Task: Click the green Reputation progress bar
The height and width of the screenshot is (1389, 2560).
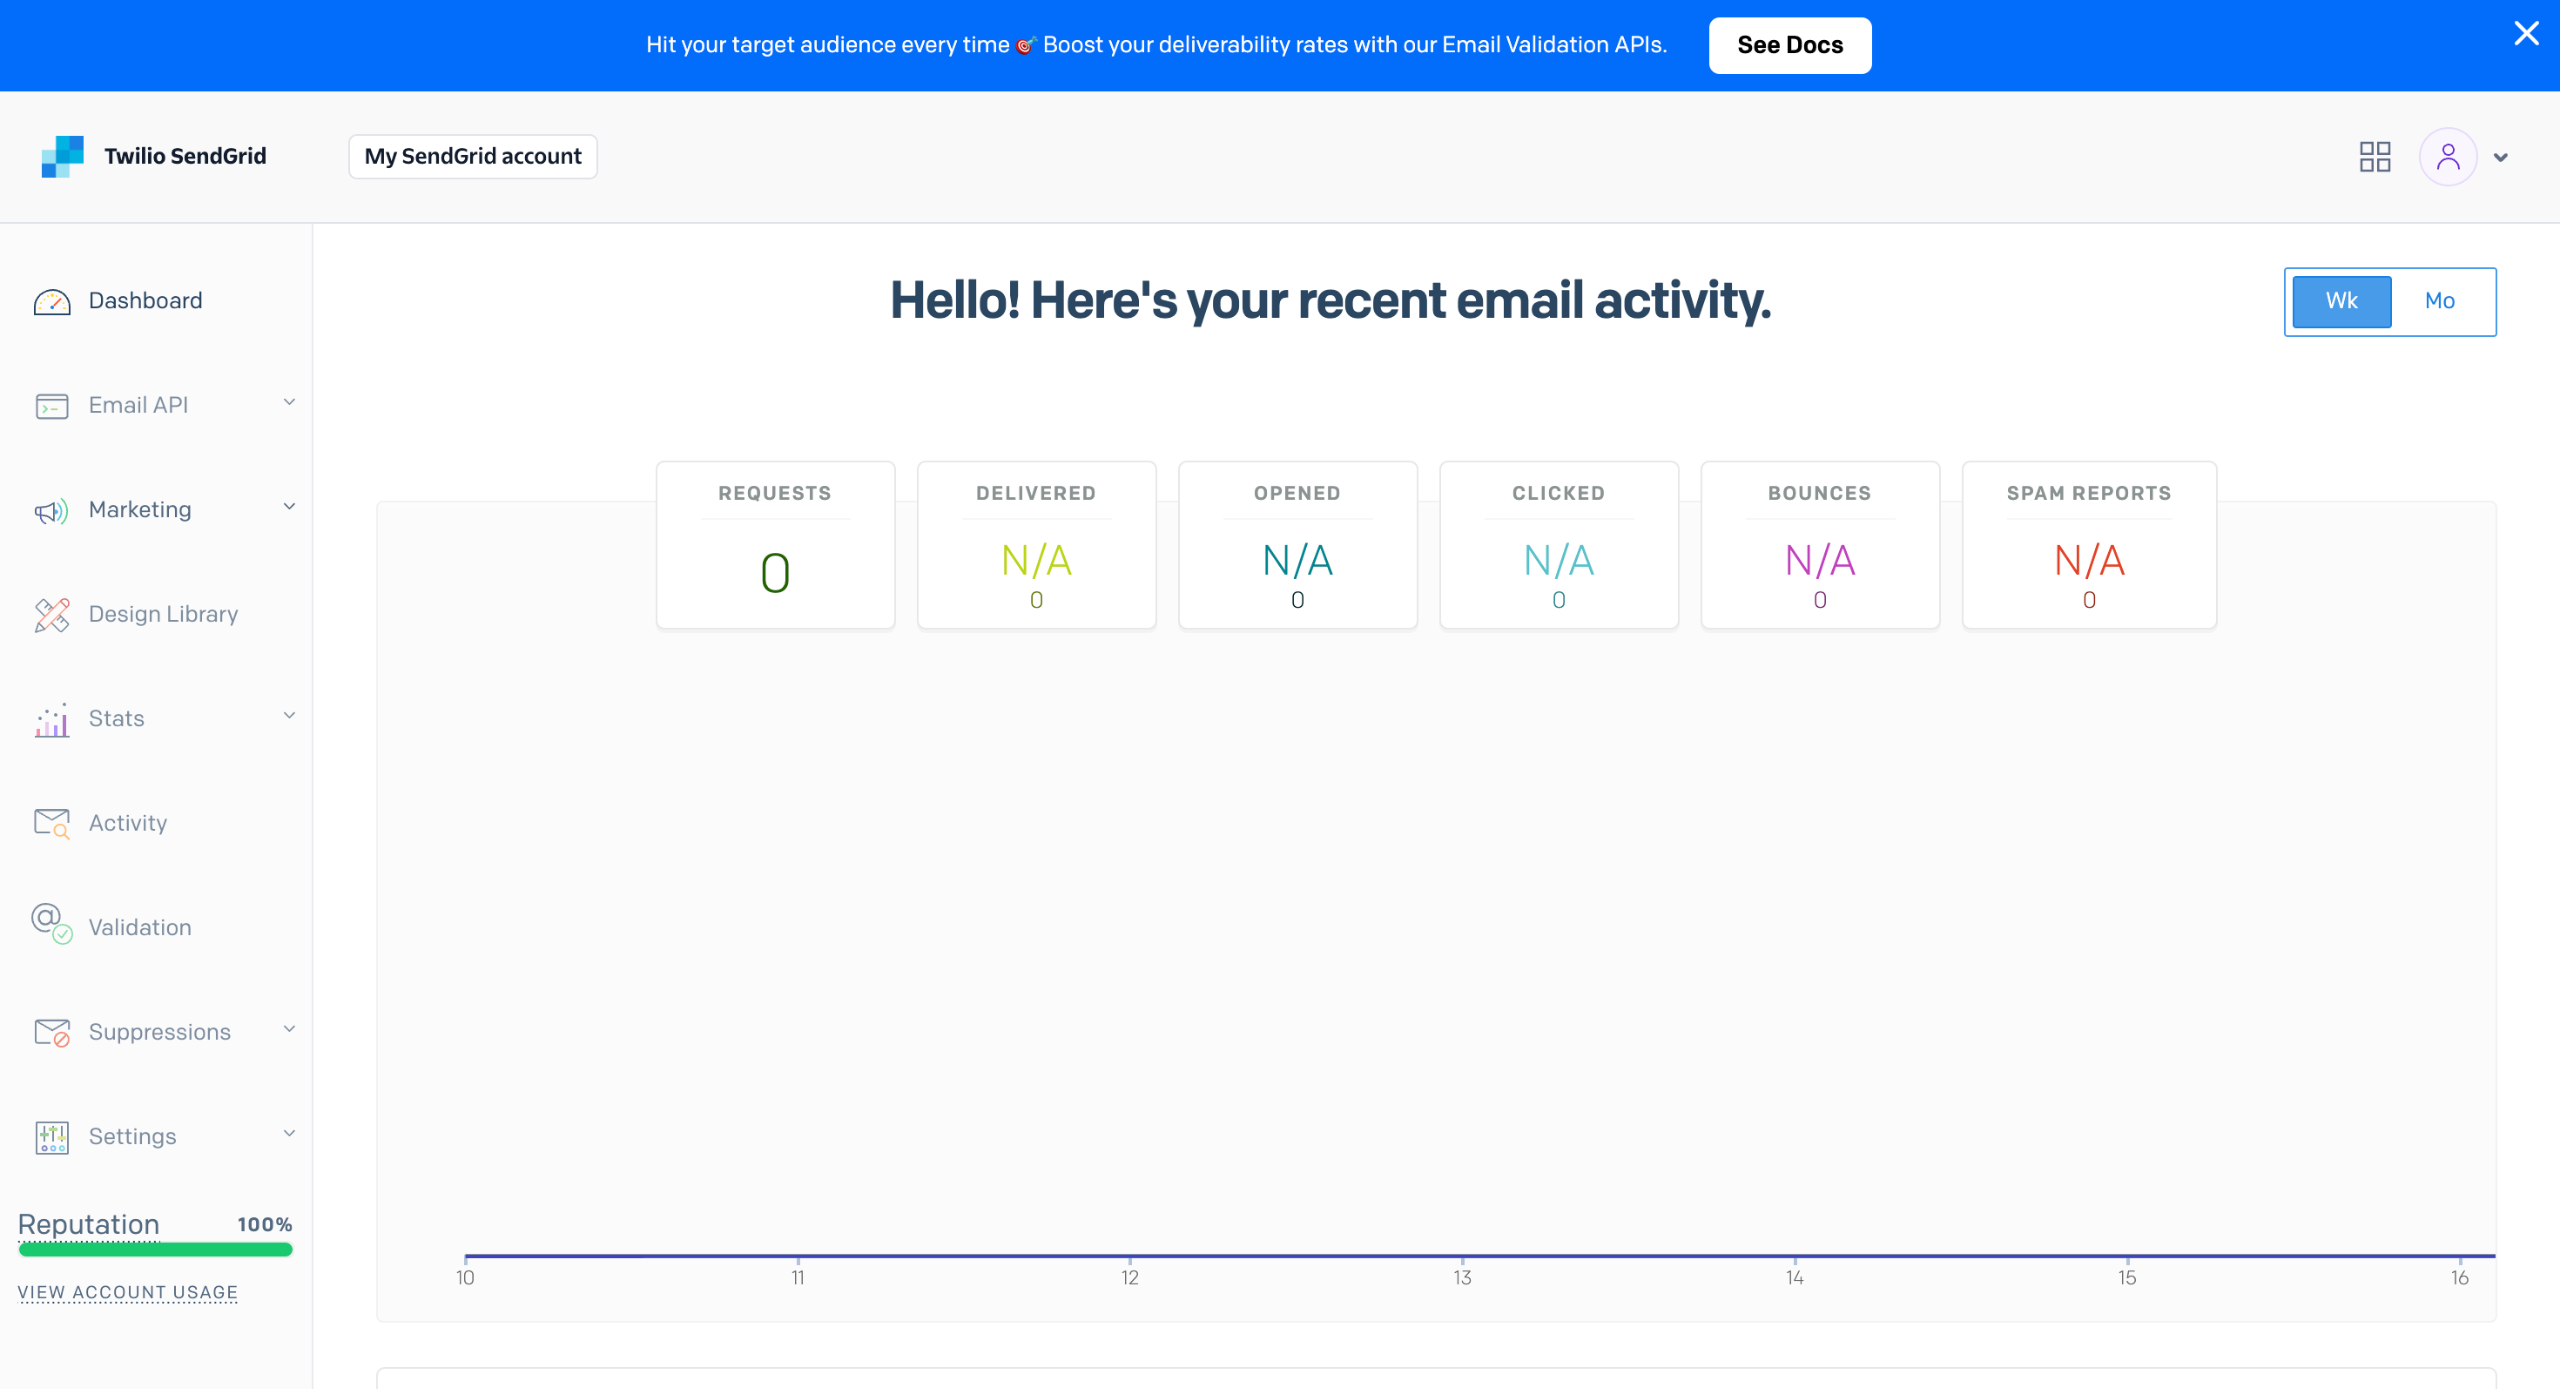Action: pos(155,1249)
